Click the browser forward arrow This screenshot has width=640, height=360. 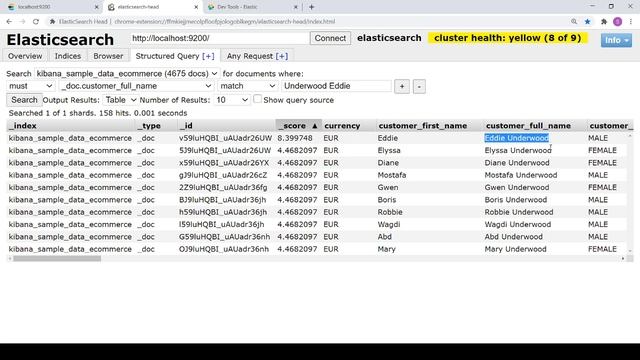pos(22,22)
